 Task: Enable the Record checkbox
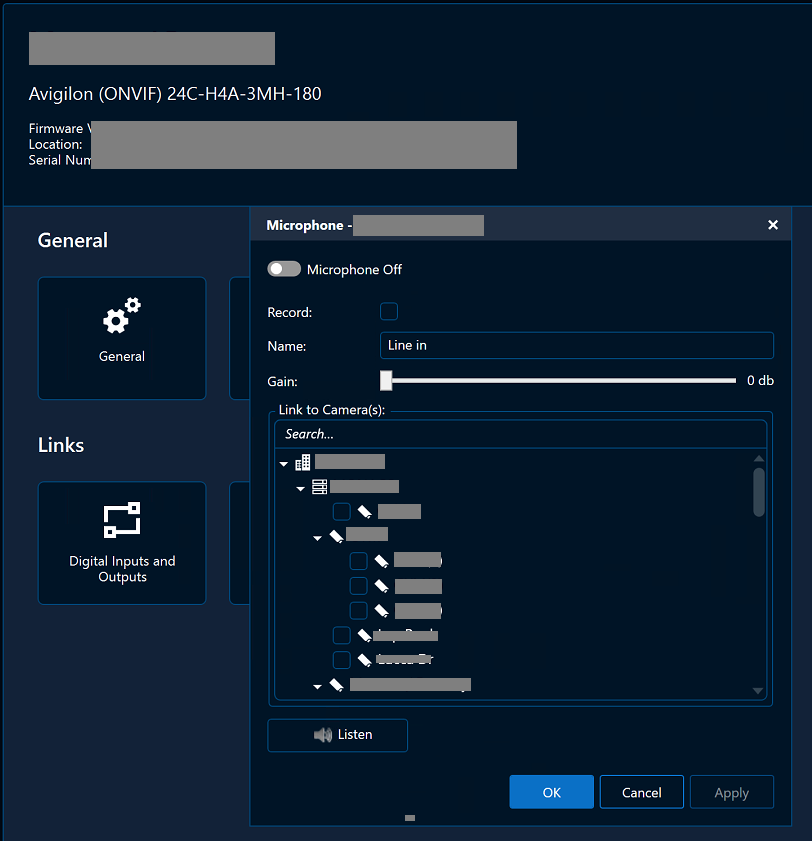(x=389, y=312)
